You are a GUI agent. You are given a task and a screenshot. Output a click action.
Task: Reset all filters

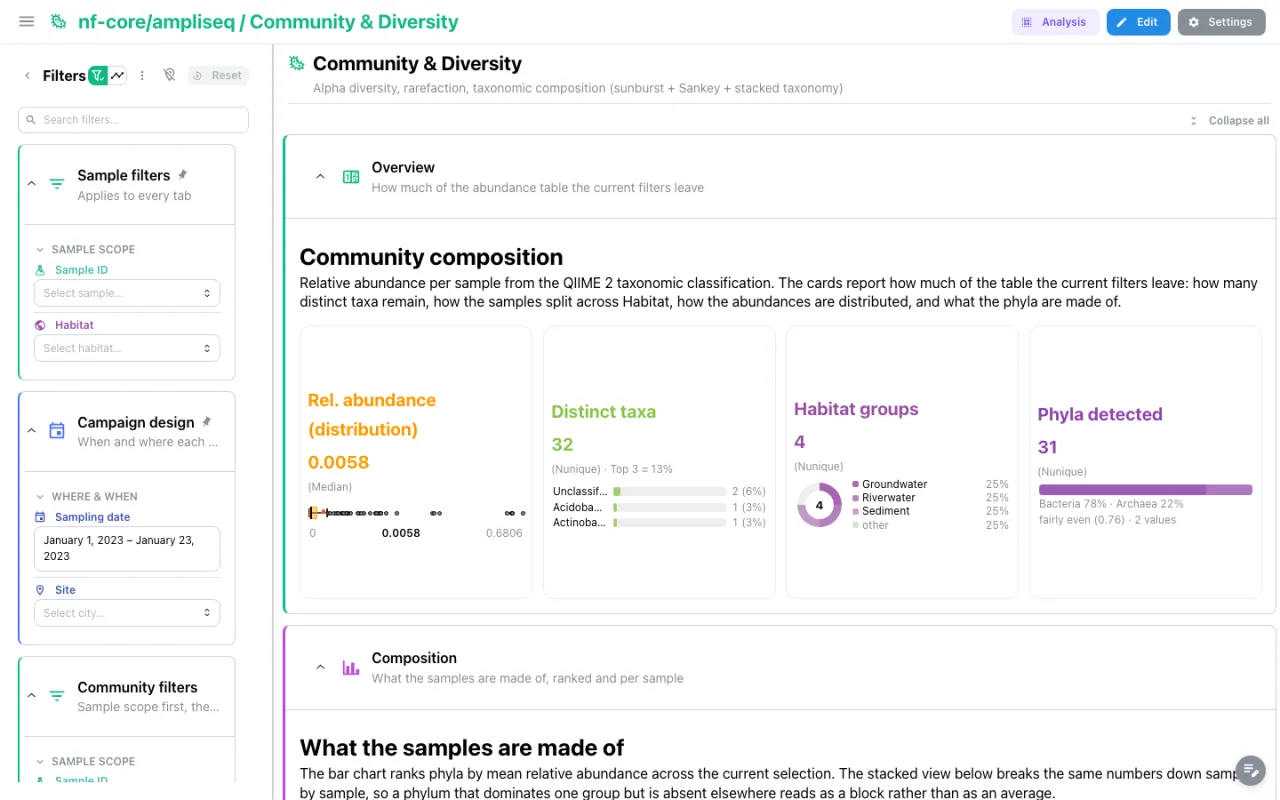coord(217,75)
